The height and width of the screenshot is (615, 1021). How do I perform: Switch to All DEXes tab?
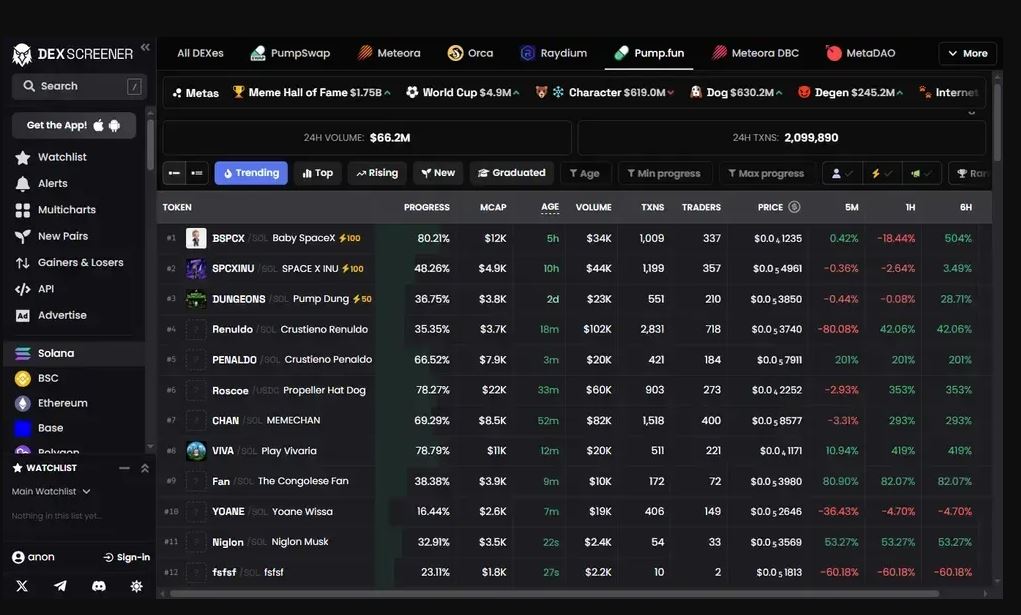tap(200, 53)
